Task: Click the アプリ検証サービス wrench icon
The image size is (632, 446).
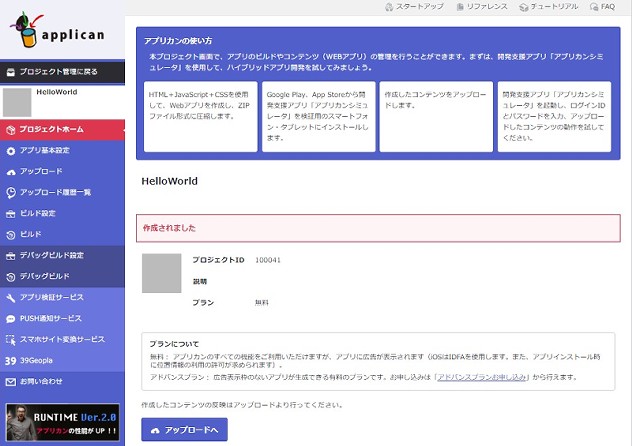Action: point(11,298)
